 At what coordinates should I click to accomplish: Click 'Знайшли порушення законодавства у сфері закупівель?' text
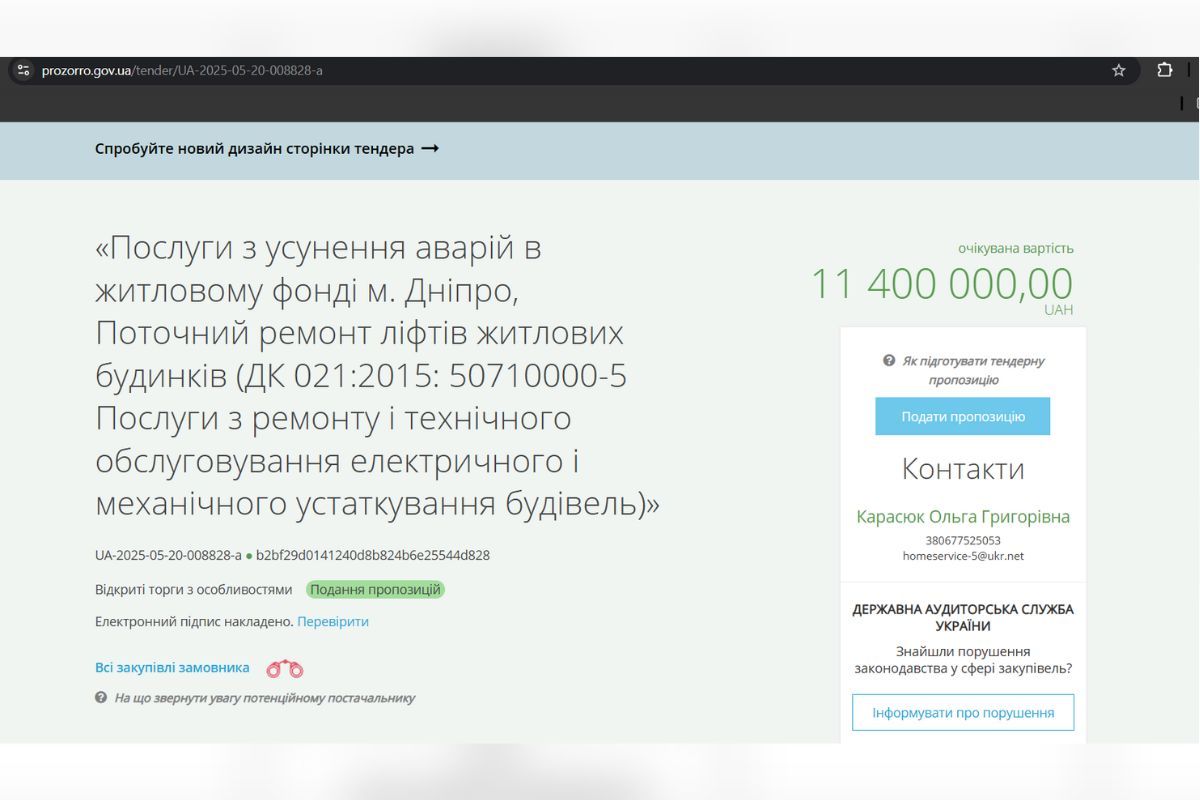coord(963,660)
